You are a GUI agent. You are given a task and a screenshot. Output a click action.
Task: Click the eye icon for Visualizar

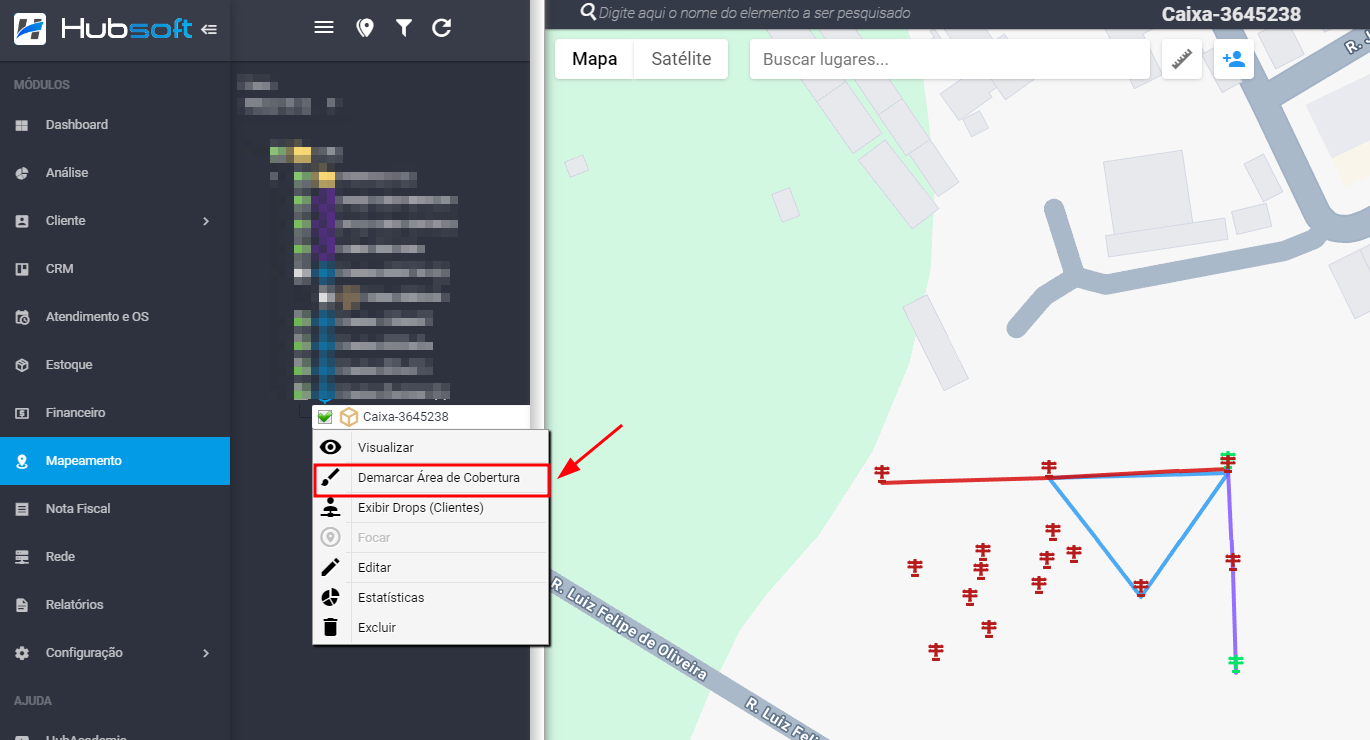(x=331, y=447)
